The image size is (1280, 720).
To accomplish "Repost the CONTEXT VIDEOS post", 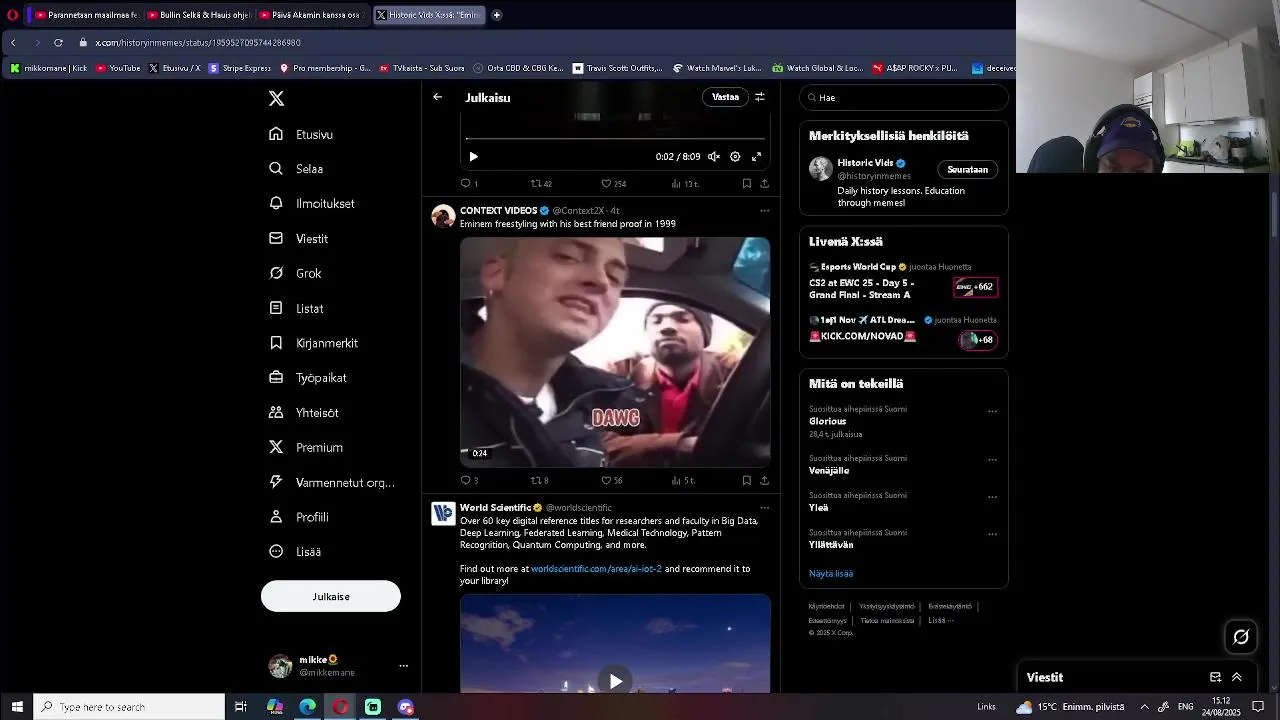I will 540,481.
